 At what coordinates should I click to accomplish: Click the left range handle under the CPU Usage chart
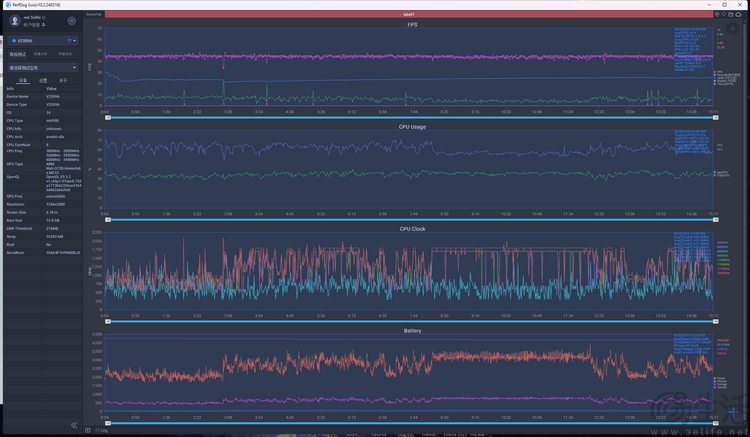[108, 219]
